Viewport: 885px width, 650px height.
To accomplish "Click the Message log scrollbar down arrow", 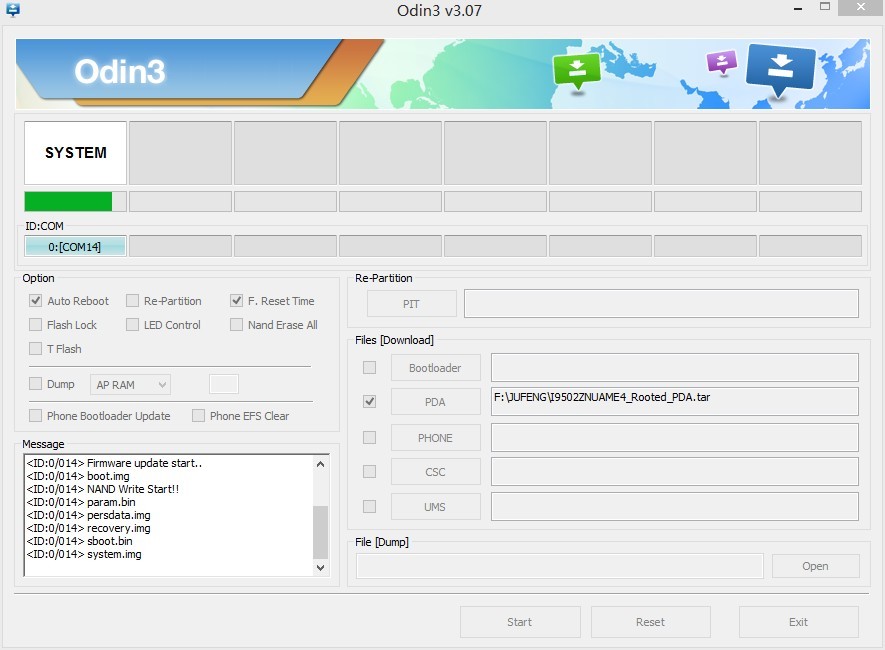I will click(321, 567).
